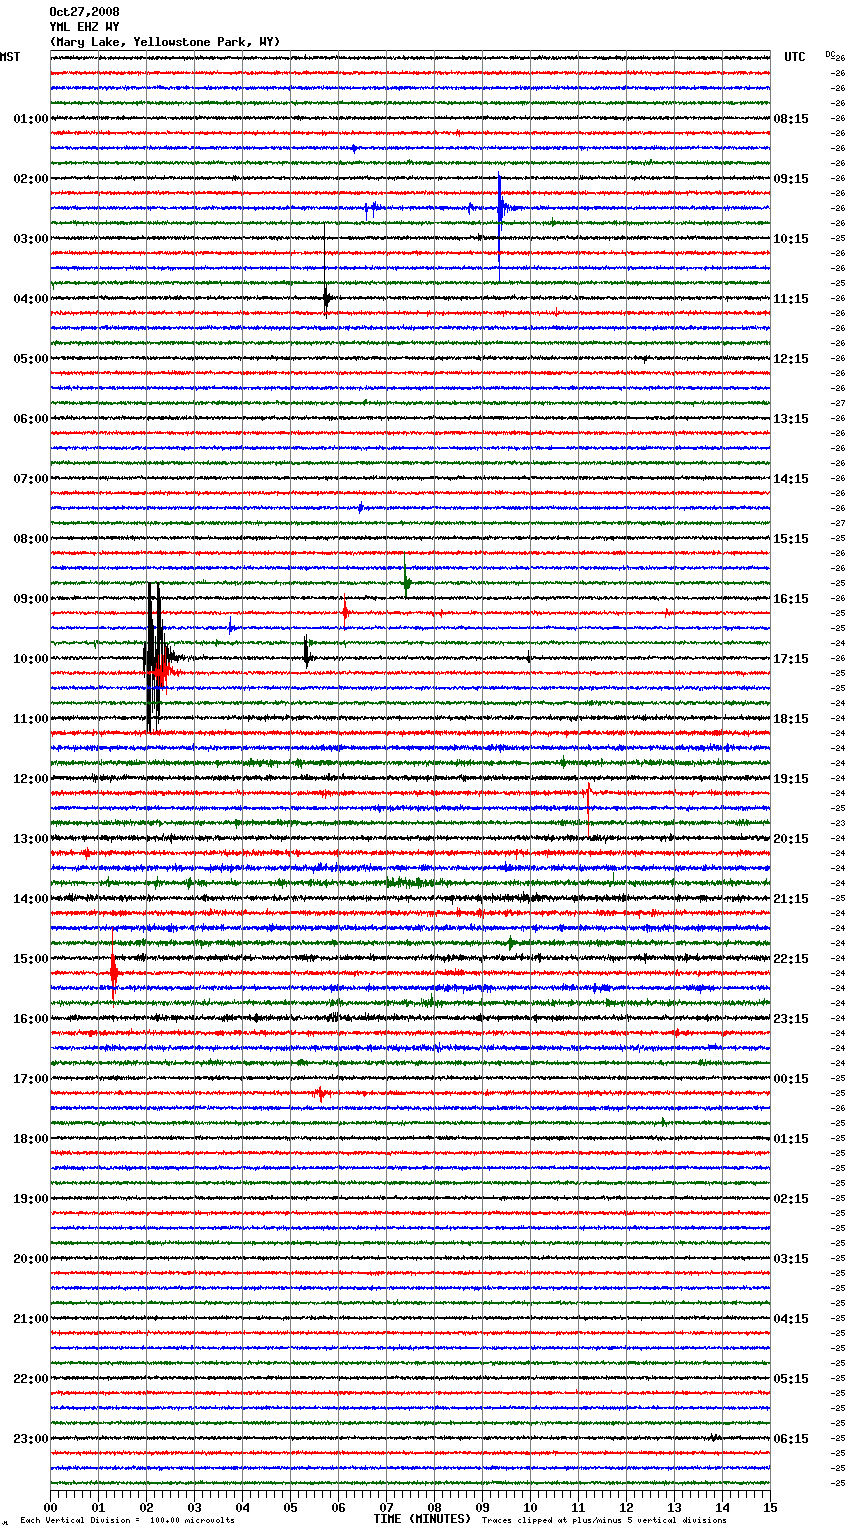Select the 04:00 MST row label
The image size is (850, 1534).
click(x=31, y=299)
